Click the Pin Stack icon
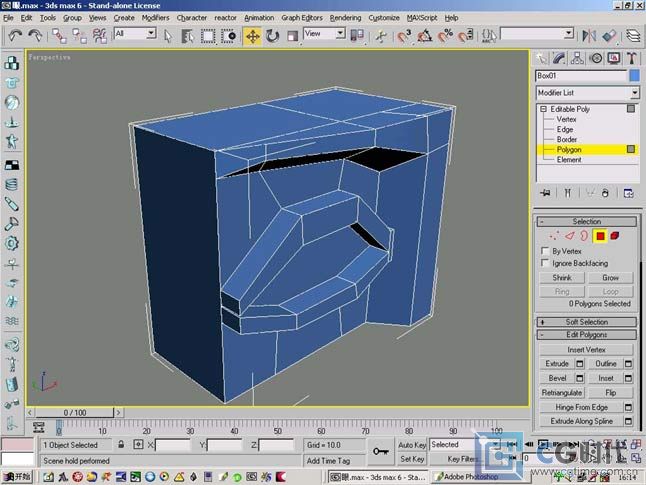 545,192
